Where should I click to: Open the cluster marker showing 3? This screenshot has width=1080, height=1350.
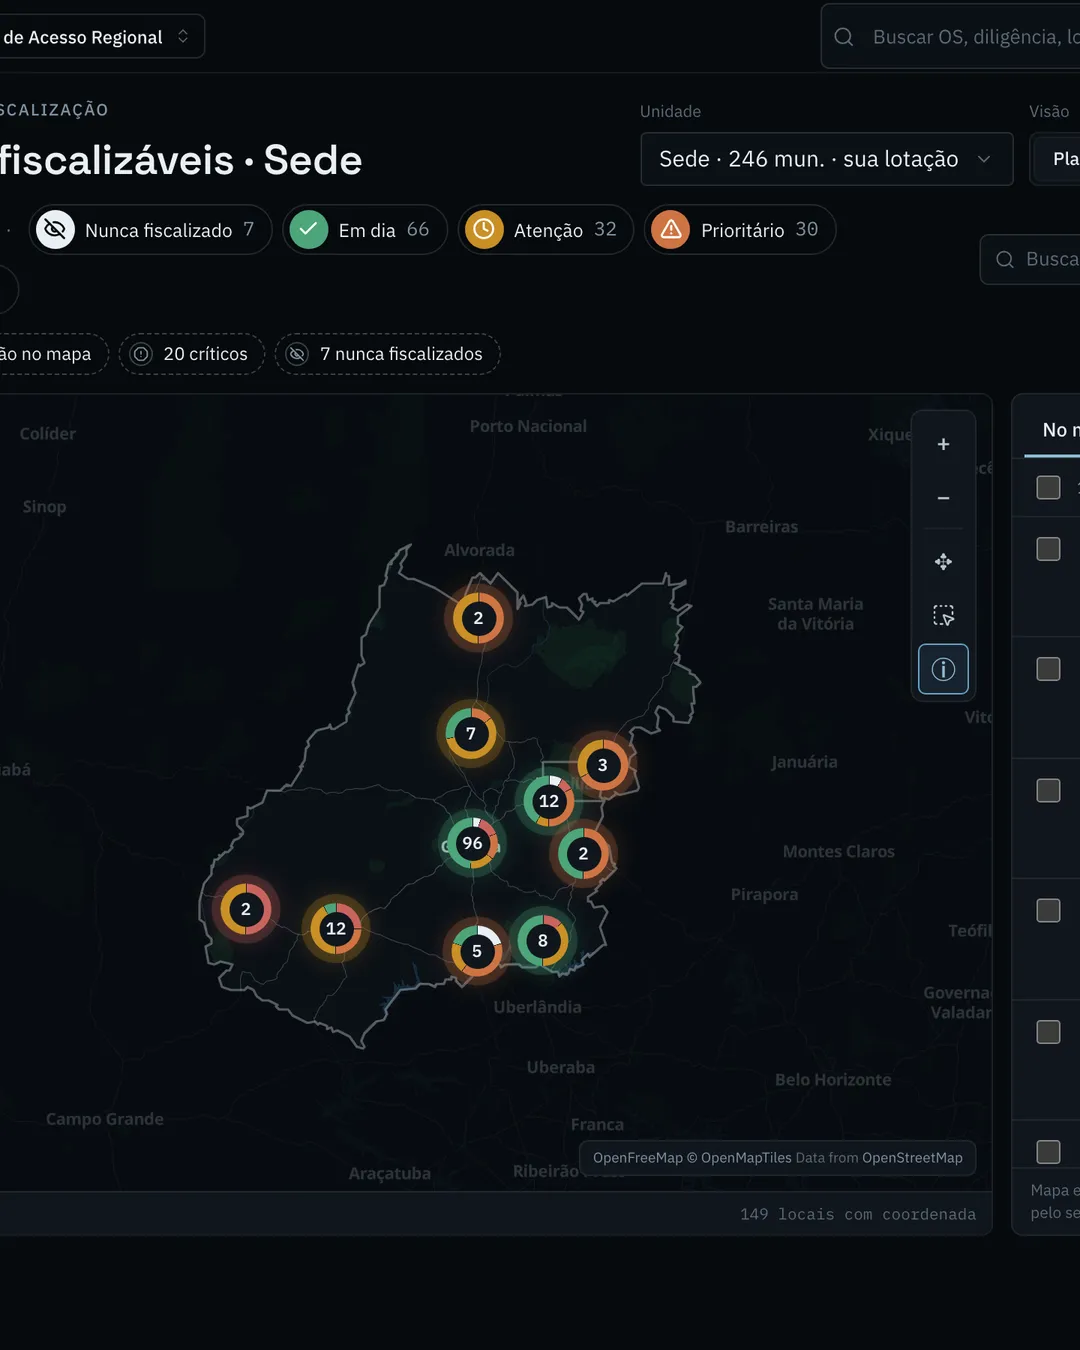pos(602,765)
